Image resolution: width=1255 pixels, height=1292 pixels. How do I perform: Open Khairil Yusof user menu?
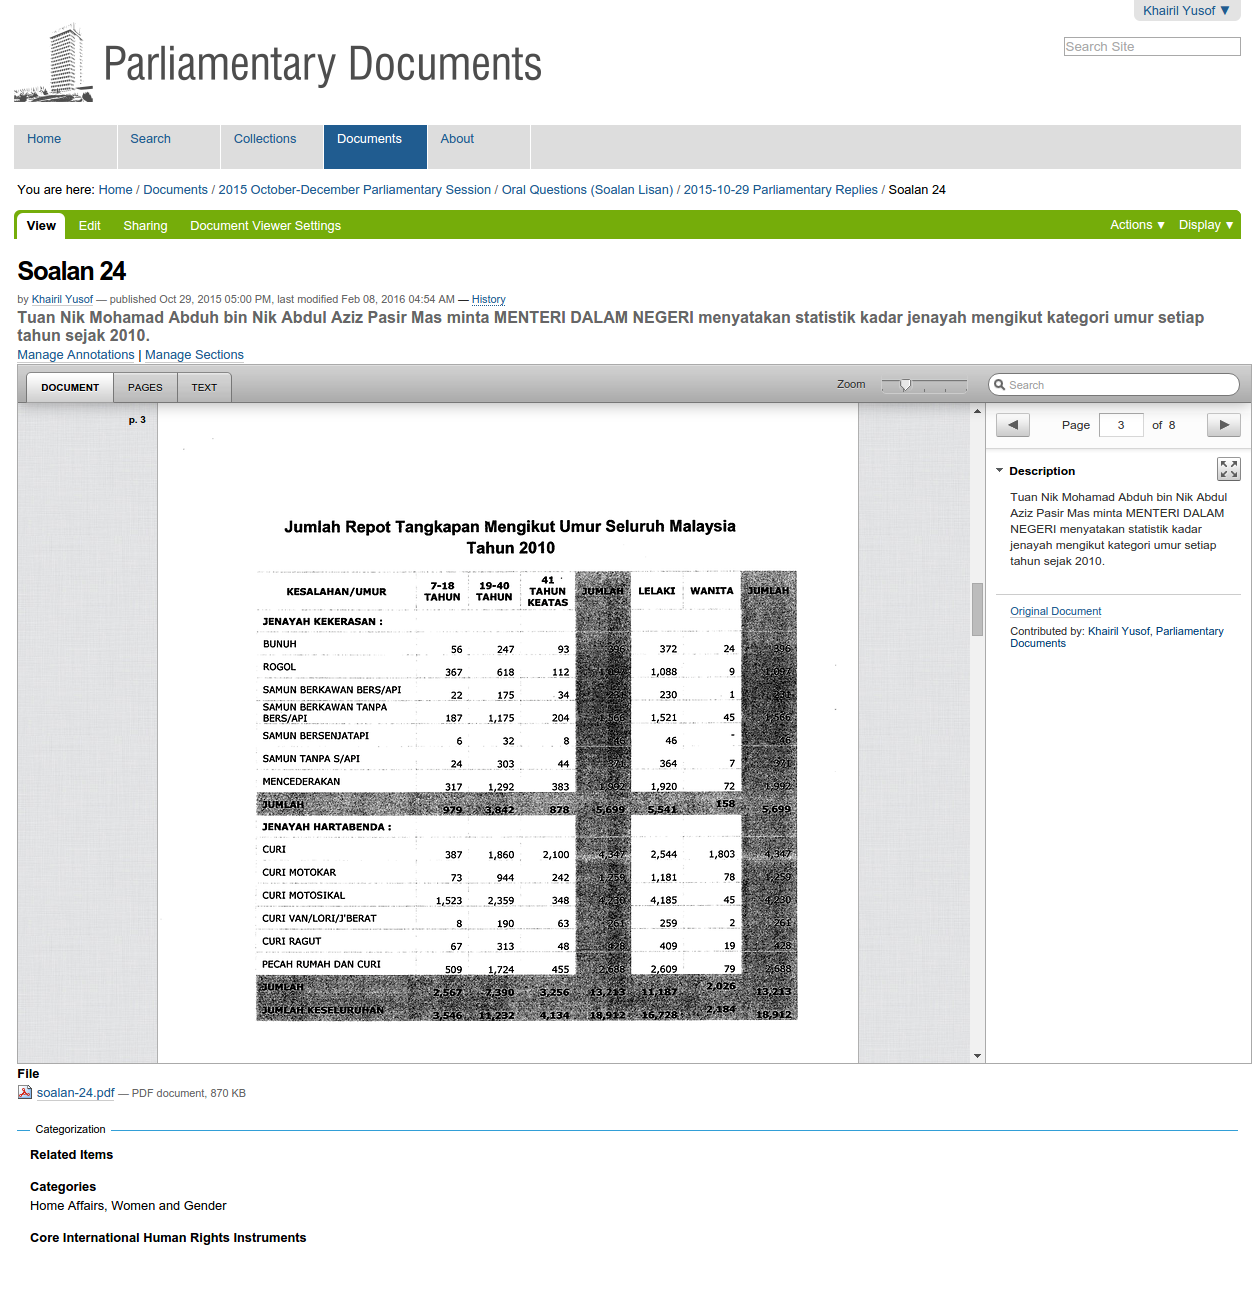tap(1186, 10)
